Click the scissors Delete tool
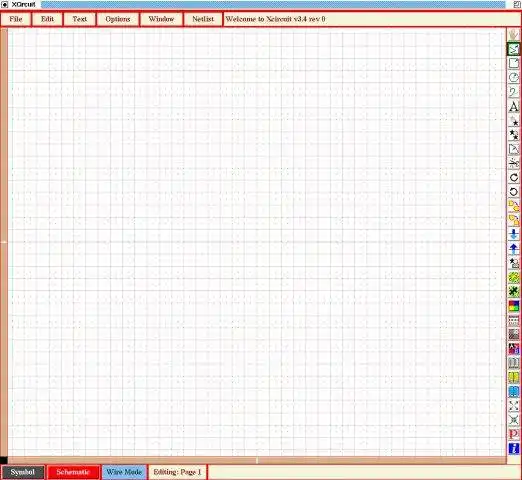This screenshot has height=480, width=522. [x=514, y=164]
